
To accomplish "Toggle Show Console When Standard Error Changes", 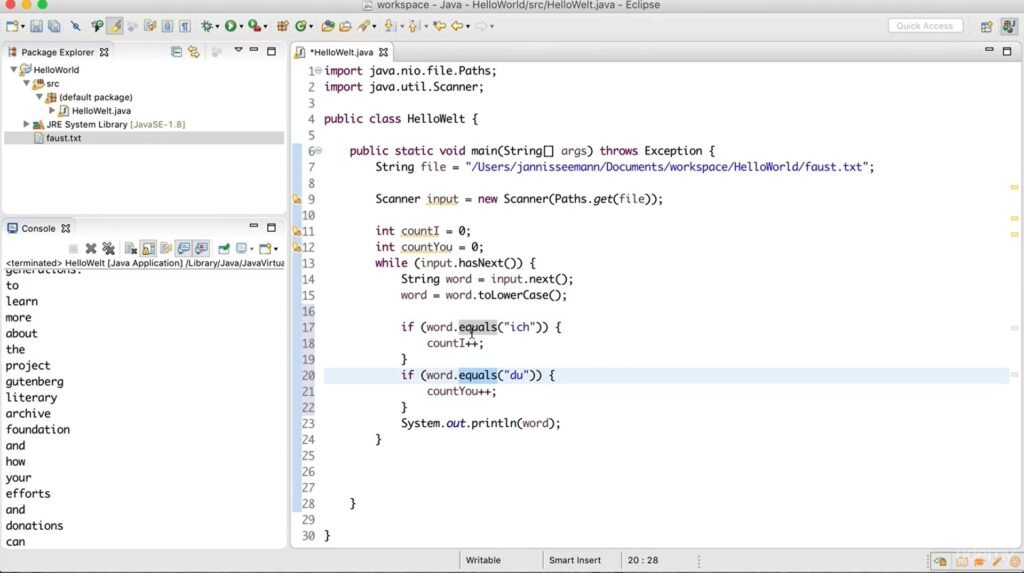I will pos(201,248).
